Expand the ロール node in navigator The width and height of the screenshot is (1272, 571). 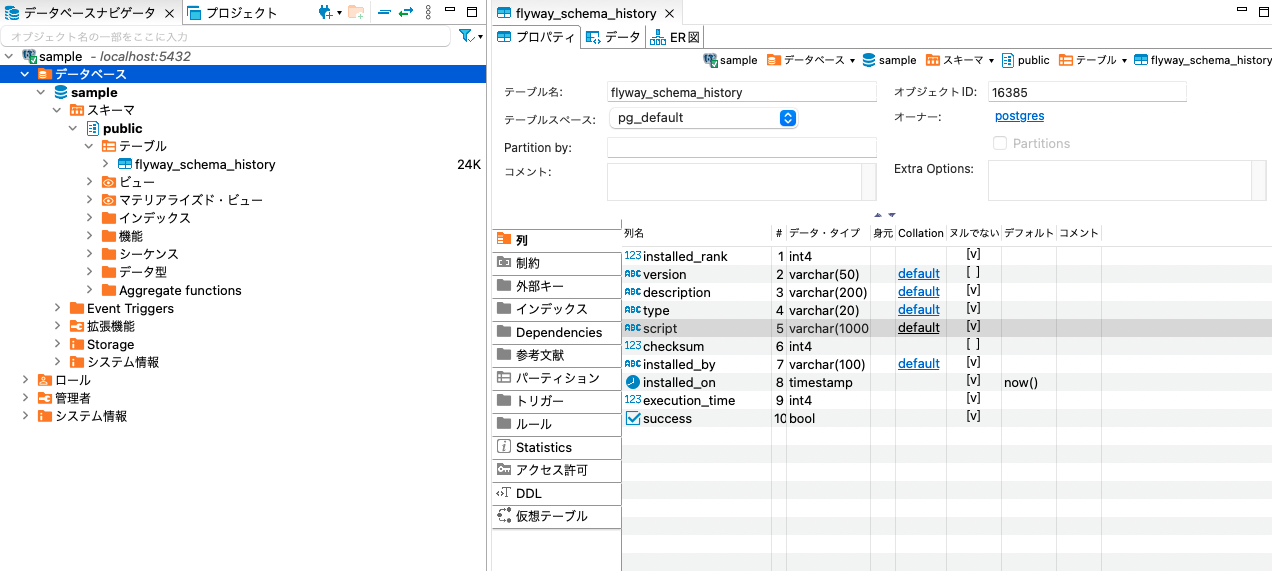26,380
